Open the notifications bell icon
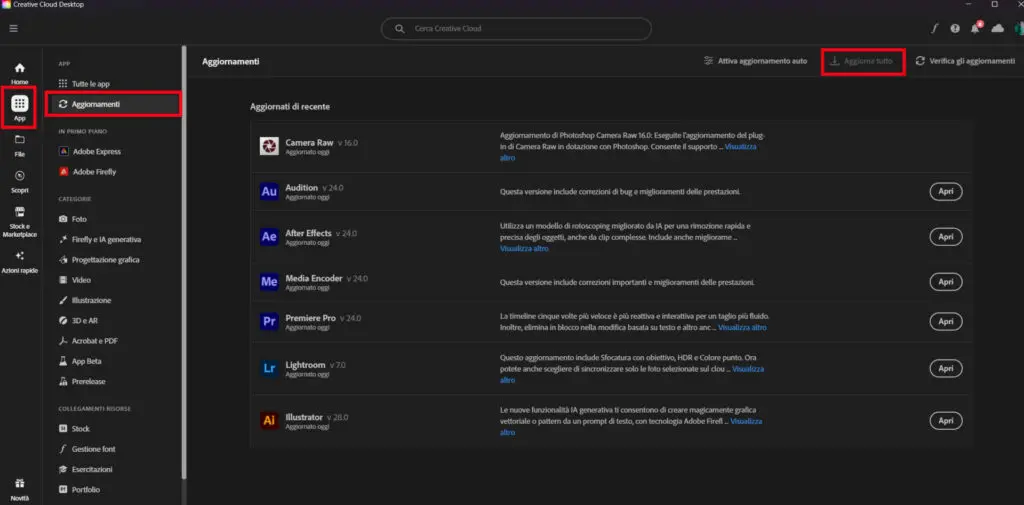 pyautogui.click(x=976, y=28)
